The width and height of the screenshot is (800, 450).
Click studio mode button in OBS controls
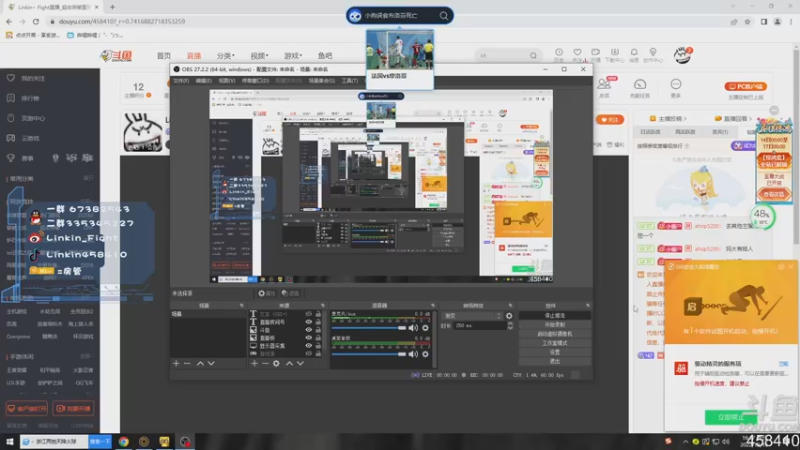pyautogui.click(x=555, y=343)
